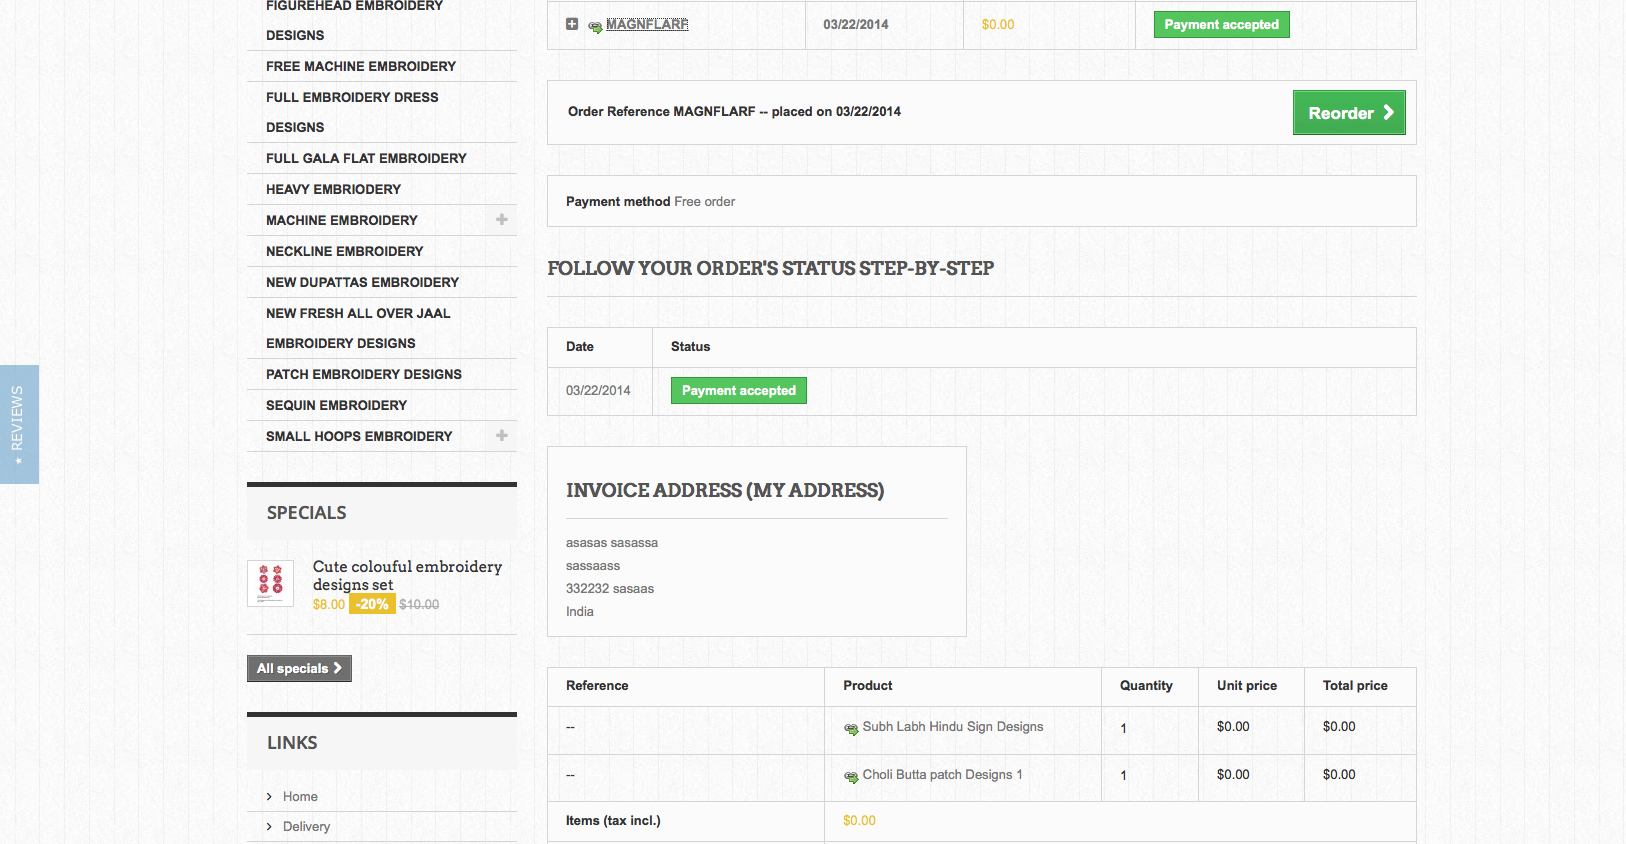The width and height of the screenshot is (1626, 844).
Task: Open Cute colouful embroidery designs set title
Action: [407, 575]
